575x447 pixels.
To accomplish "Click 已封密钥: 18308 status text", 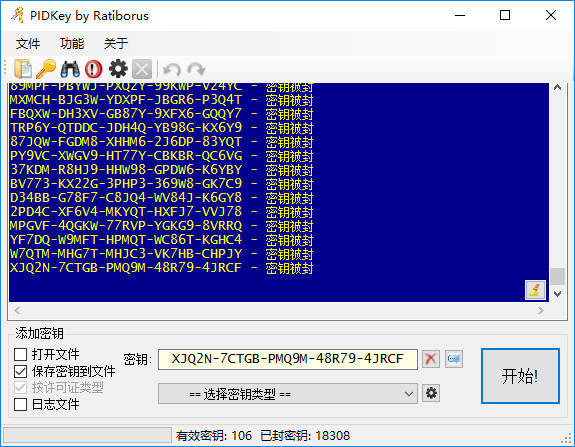I will [305, 436].
